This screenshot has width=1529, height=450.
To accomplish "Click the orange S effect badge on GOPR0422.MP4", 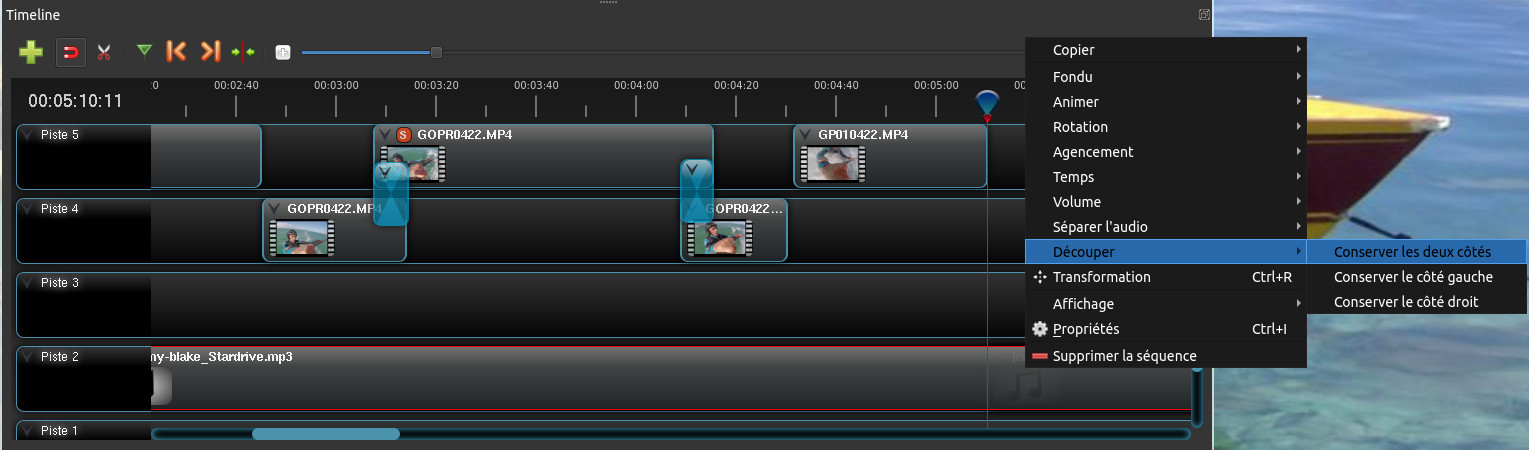I will click(404, 135).
